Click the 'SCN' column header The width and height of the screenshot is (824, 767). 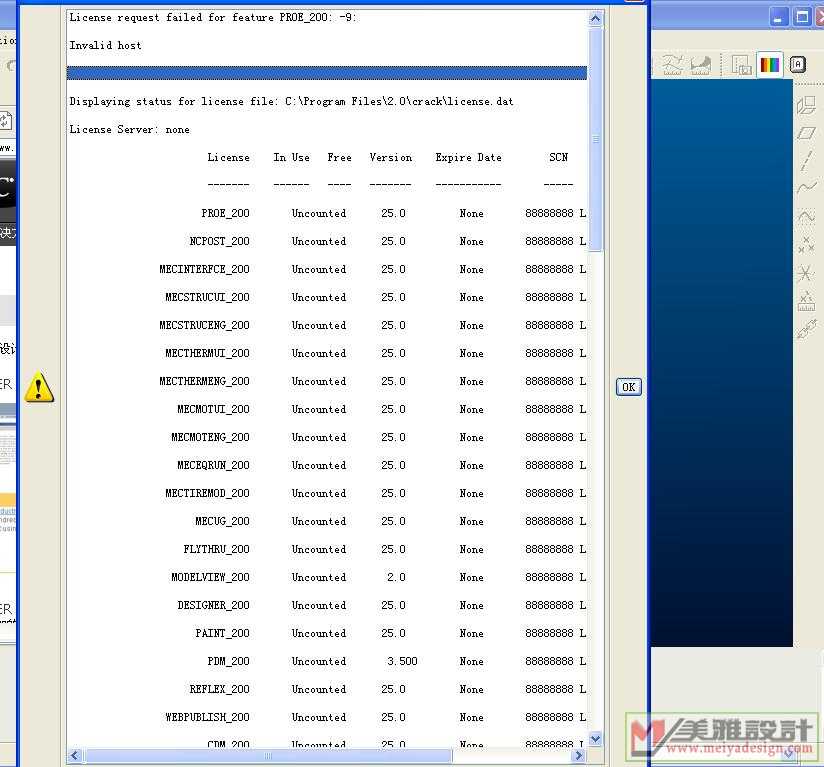[x=558, y=158]
